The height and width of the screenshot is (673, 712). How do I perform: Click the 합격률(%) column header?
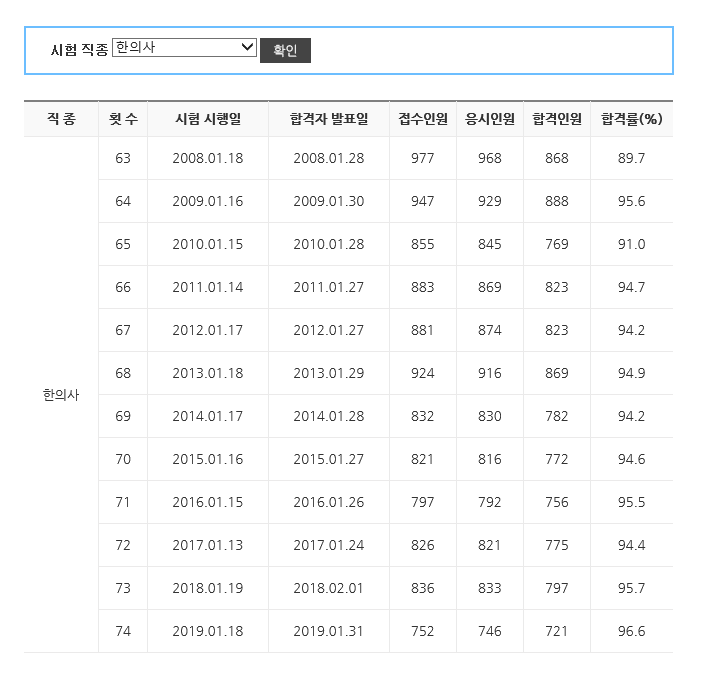(632, 119)
